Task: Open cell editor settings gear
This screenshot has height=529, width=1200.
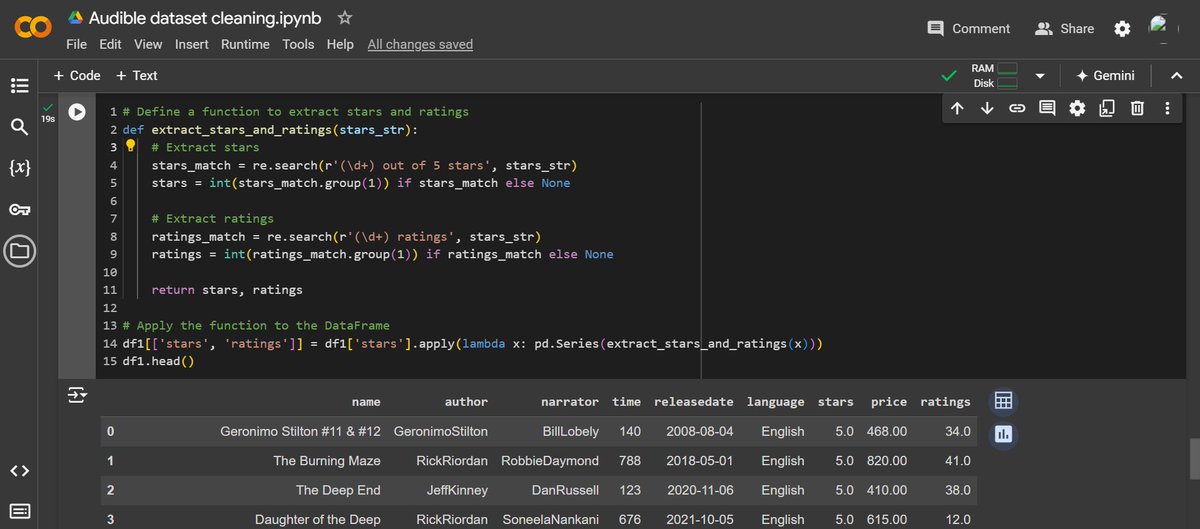Action: (1077, 108)
